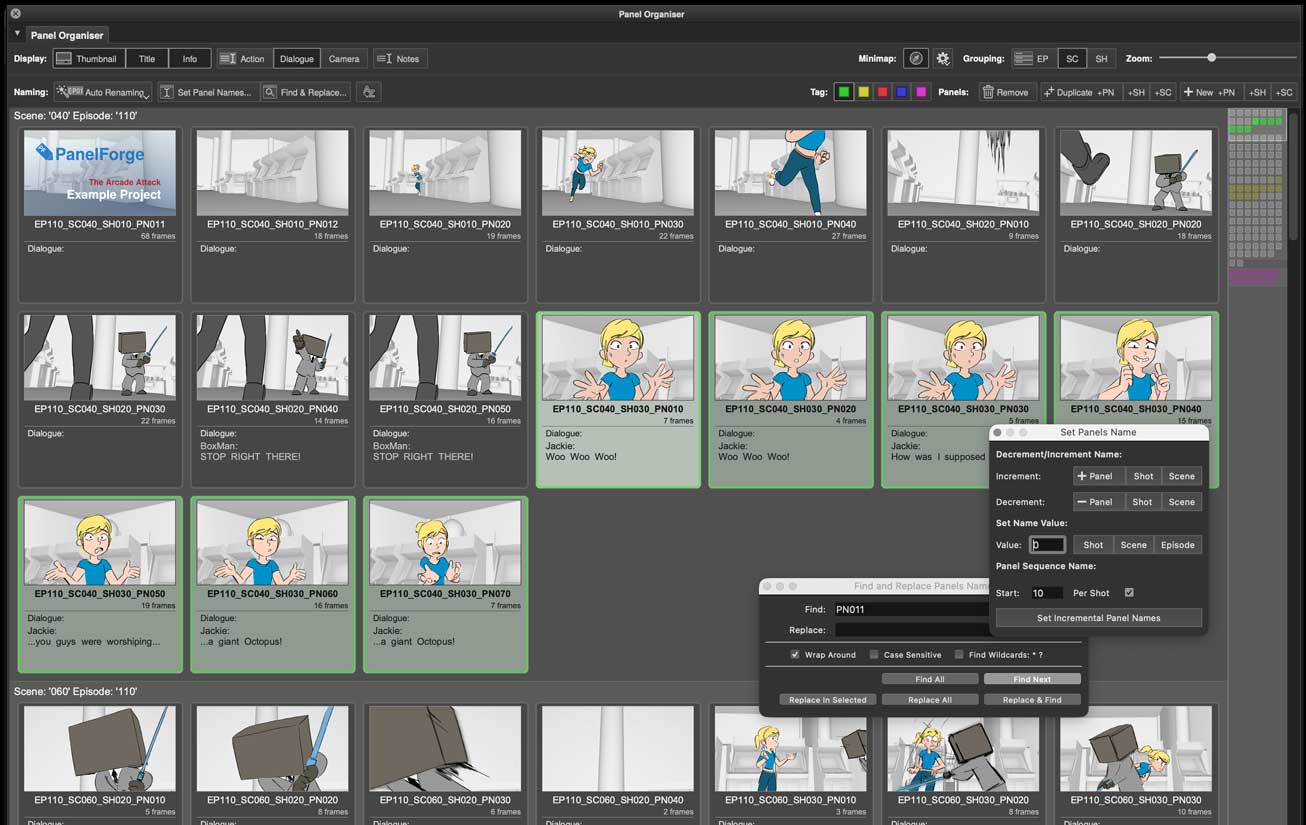Duplicate panel into new shot (+SH)
The height and width of the screenshot is (825, 1306).
pyautogui.click(x=1136, y=92)
